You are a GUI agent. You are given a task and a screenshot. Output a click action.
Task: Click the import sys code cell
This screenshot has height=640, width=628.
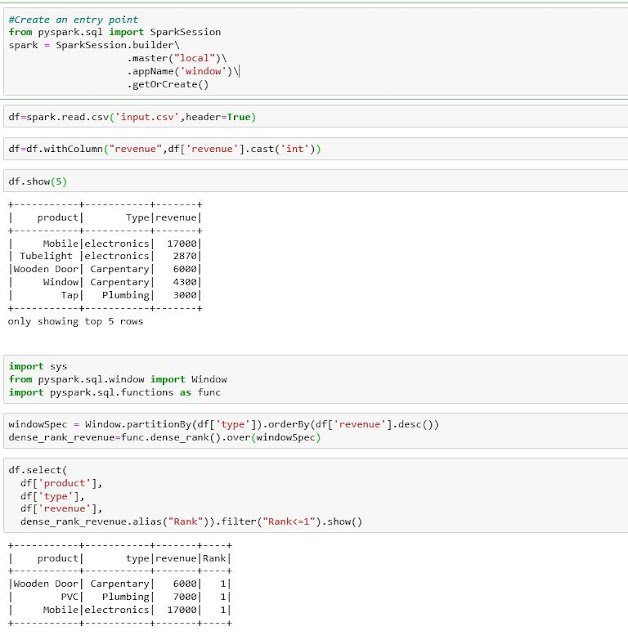(315, 379)
